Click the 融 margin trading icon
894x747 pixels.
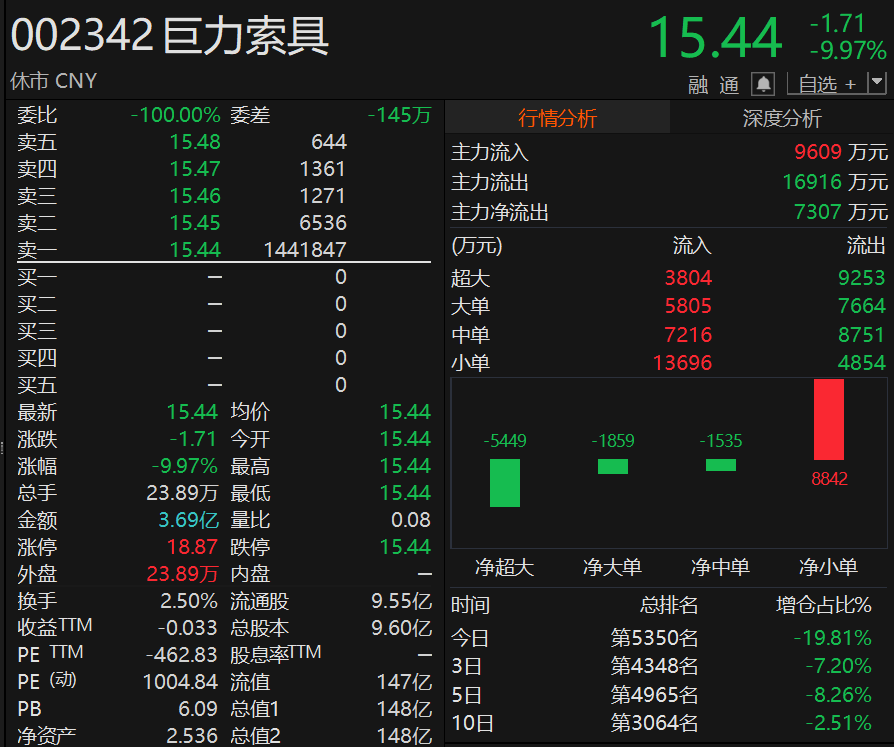pyautogui.click(x=697, y=85)
